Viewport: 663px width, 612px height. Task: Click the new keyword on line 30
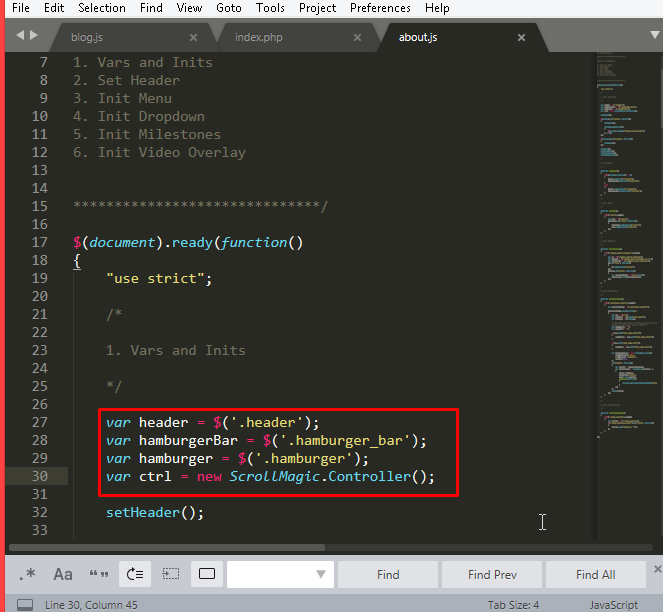coord(209,477)
